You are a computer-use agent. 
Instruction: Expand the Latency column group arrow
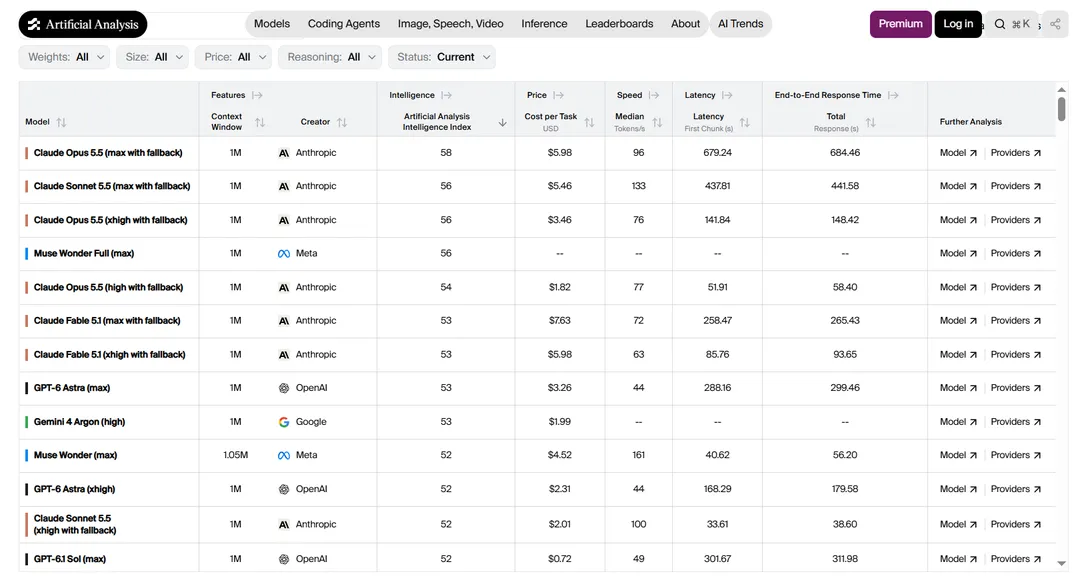point(727,95)
